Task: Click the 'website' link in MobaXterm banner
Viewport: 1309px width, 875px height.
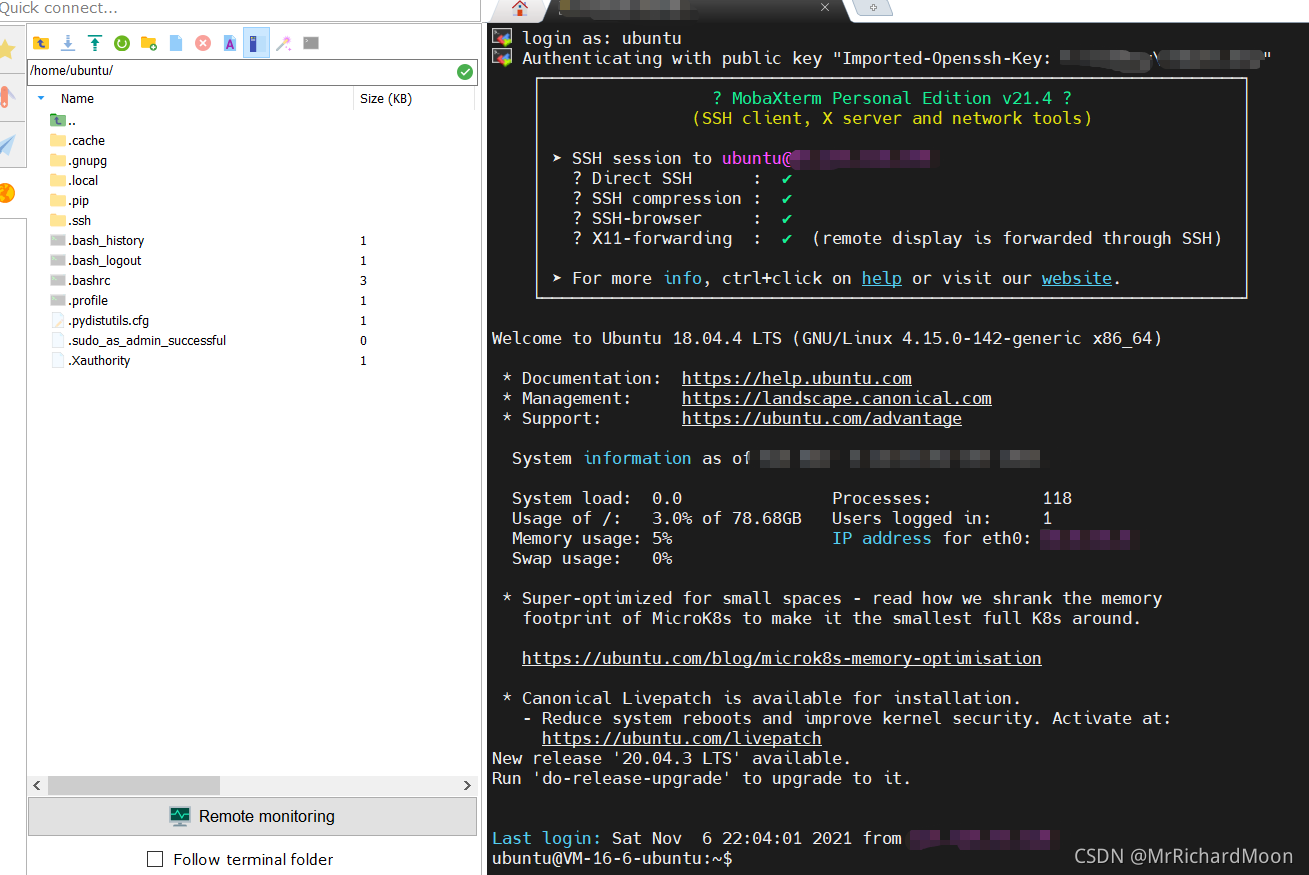Action: click(x=1077, y=278)
